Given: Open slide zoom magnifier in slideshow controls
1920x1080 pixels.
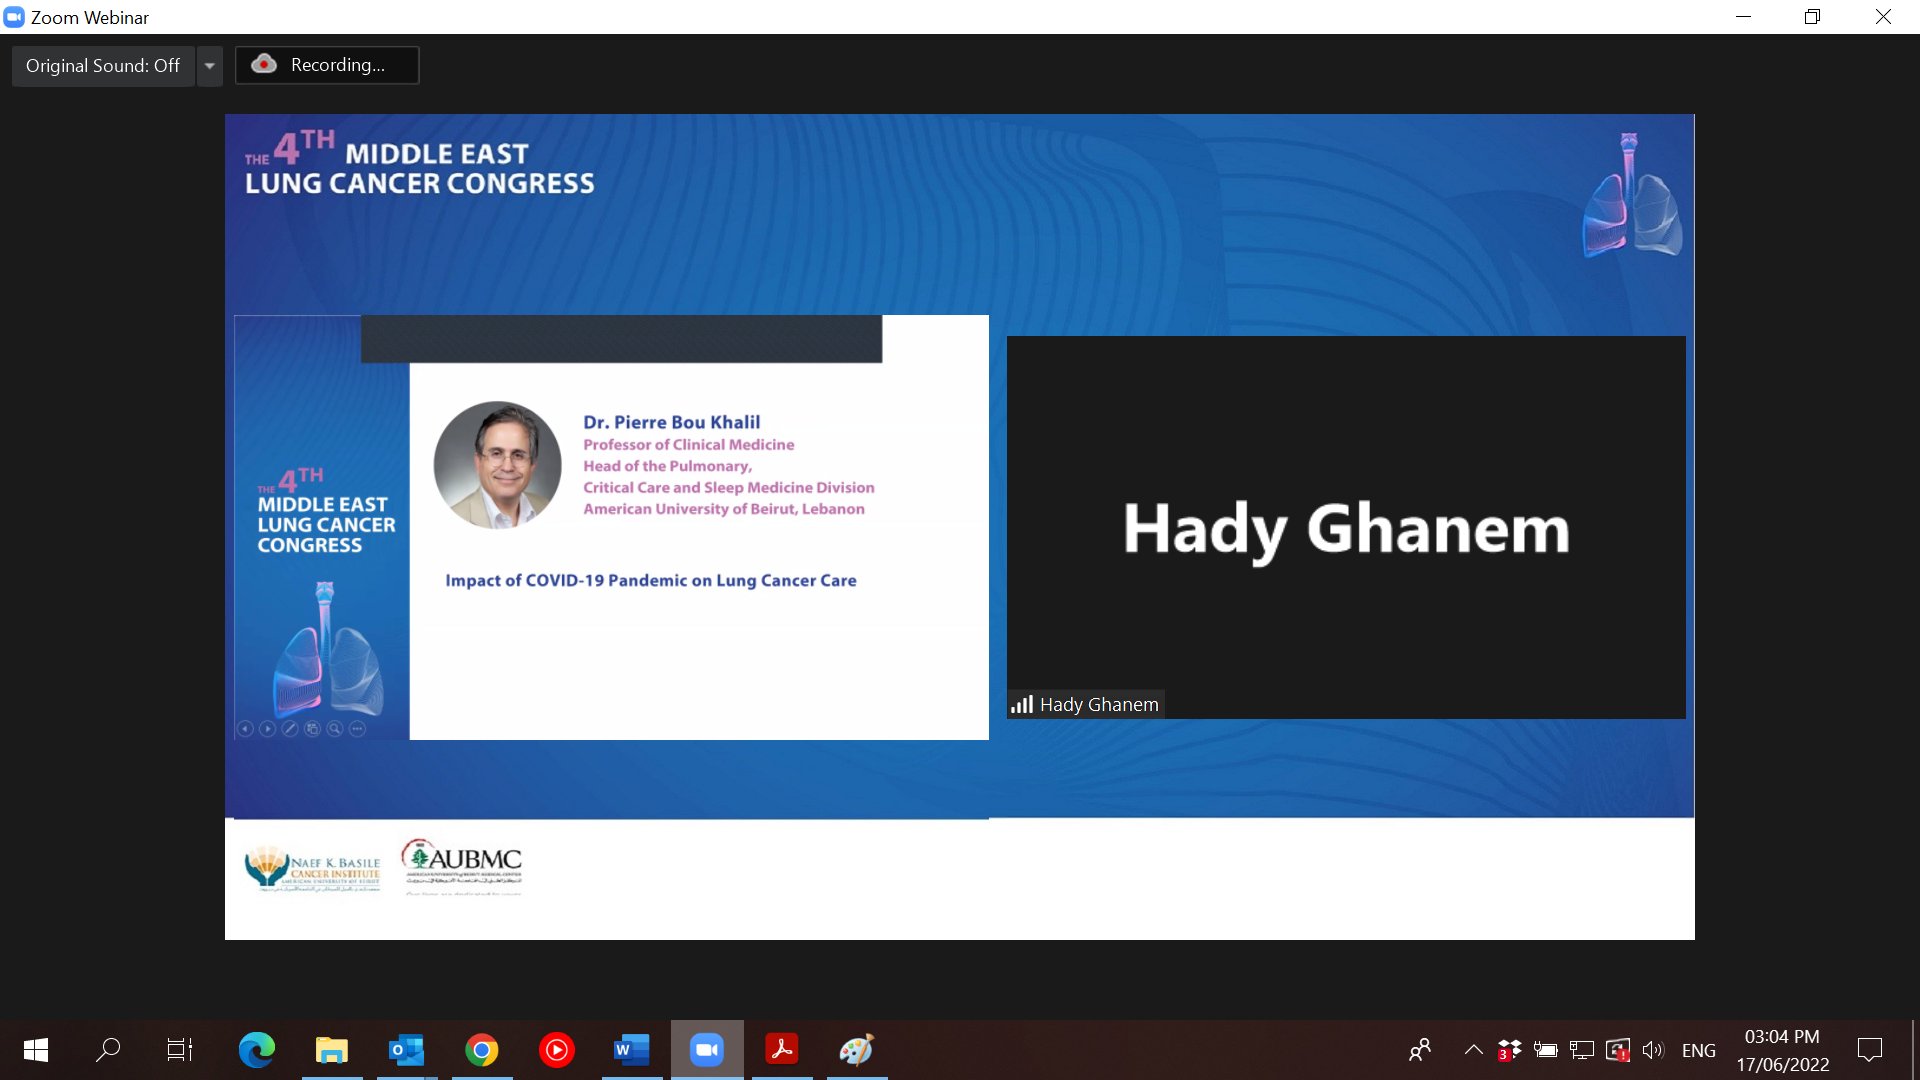Looking at the screenshot, I should 335,729.
